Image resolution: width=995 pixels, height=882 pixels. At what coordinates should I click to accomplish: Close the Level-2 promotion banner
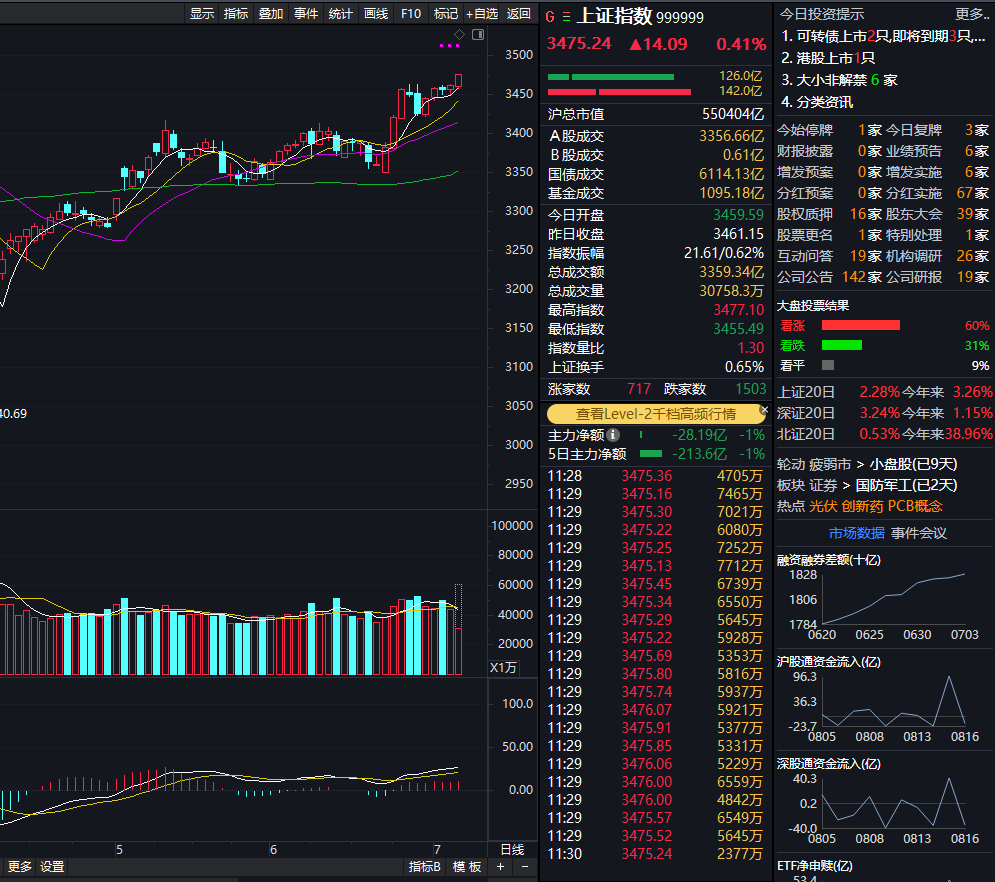coord(764,410)
